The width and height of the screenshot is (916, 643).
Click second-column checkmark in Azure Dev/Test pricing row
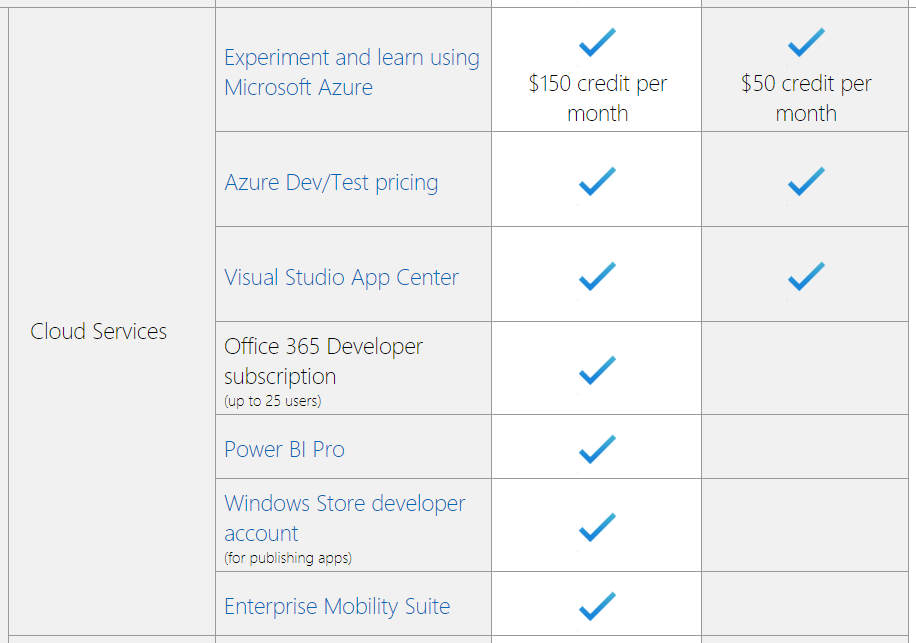click(x=806, y=182)
